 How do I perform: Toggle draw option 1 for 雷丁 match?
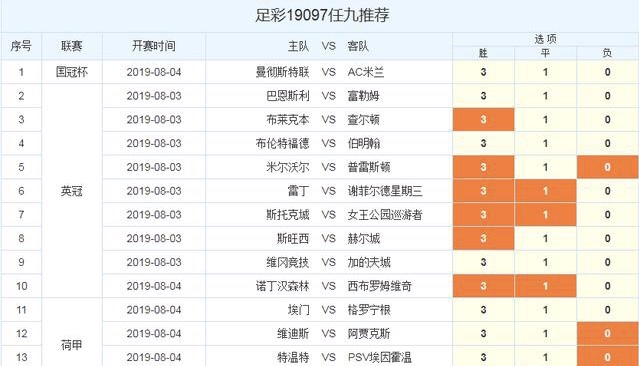click(x=545, y=191)
